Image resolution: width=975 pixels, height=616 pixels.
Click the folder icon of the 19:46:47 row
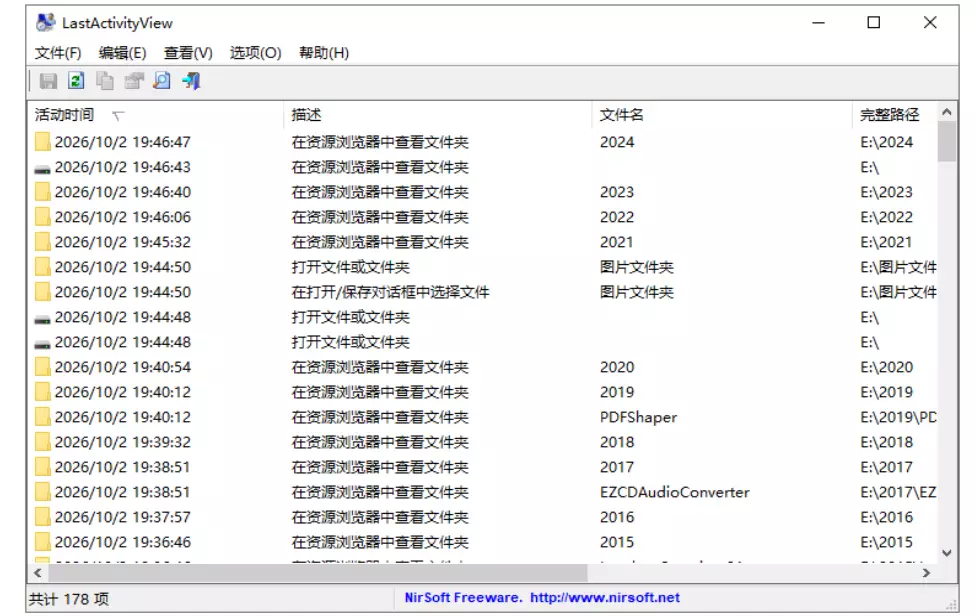[42, 142]
